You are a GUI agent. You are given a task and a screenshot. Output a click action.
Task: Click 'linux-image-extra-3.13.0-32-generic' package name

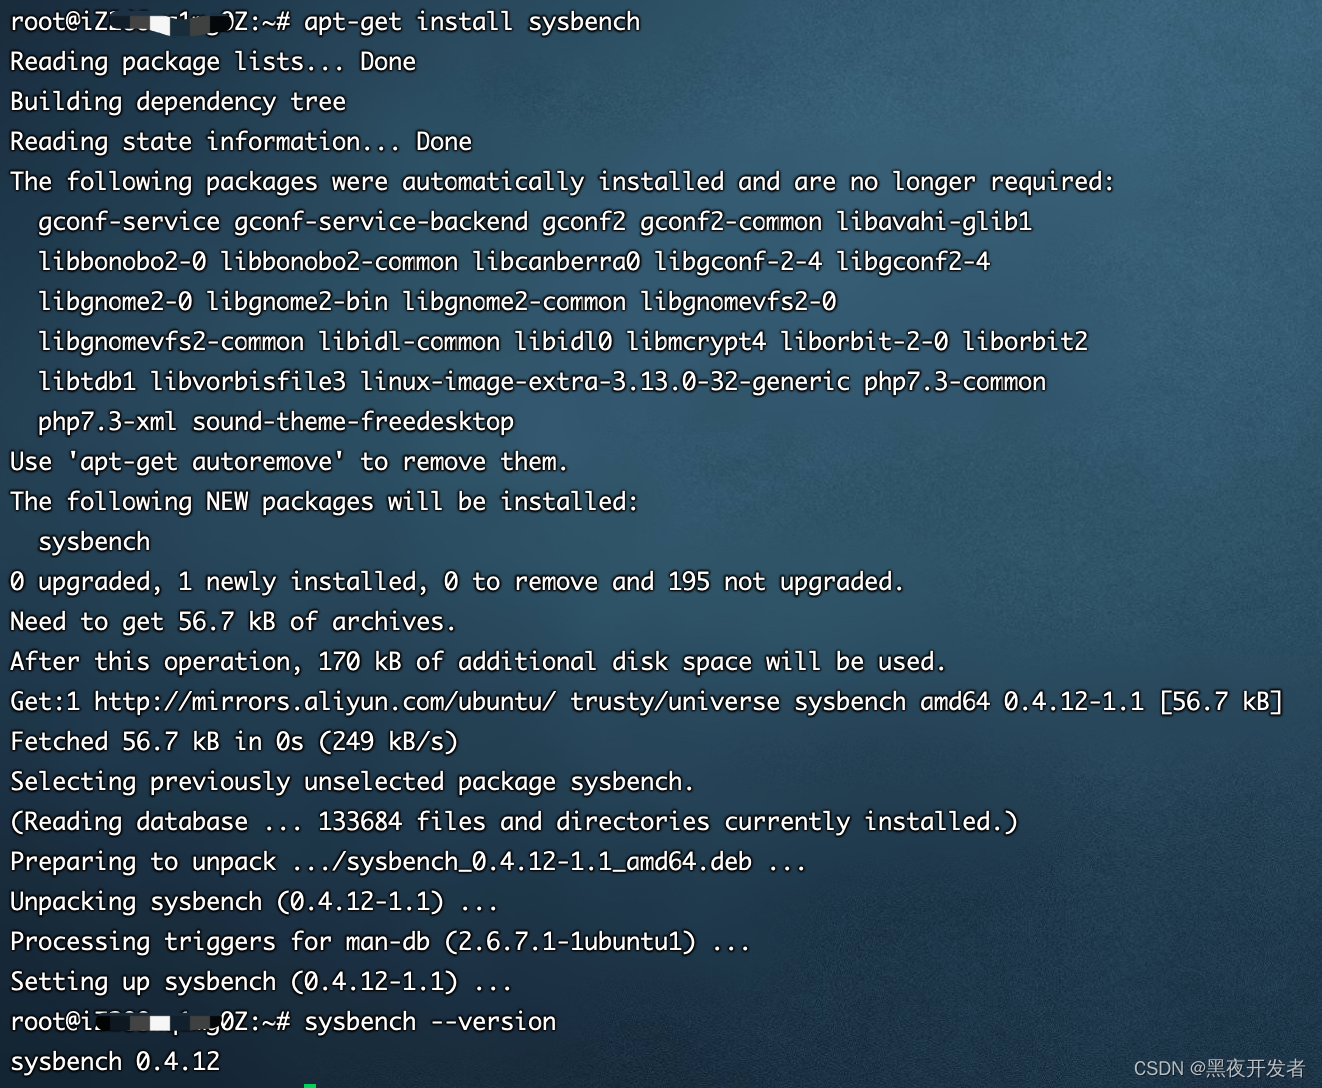pyautogui.click(x=605, y=382)
